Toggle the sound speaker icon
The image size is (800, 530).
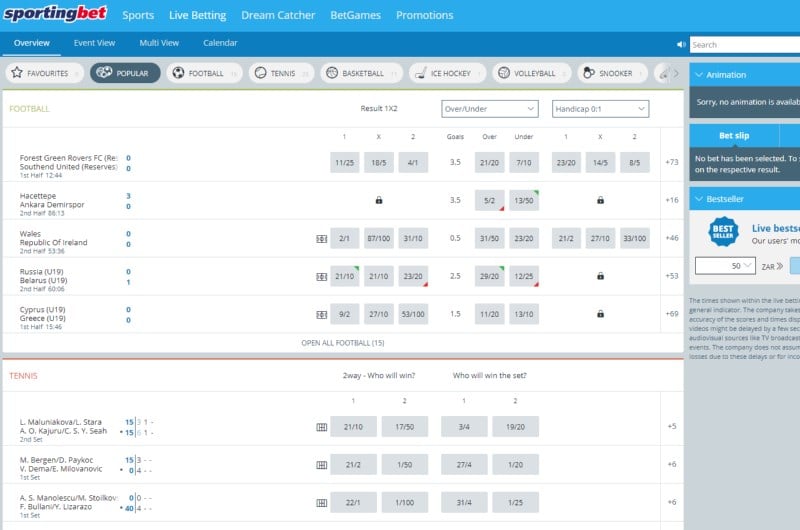(681, 45)
